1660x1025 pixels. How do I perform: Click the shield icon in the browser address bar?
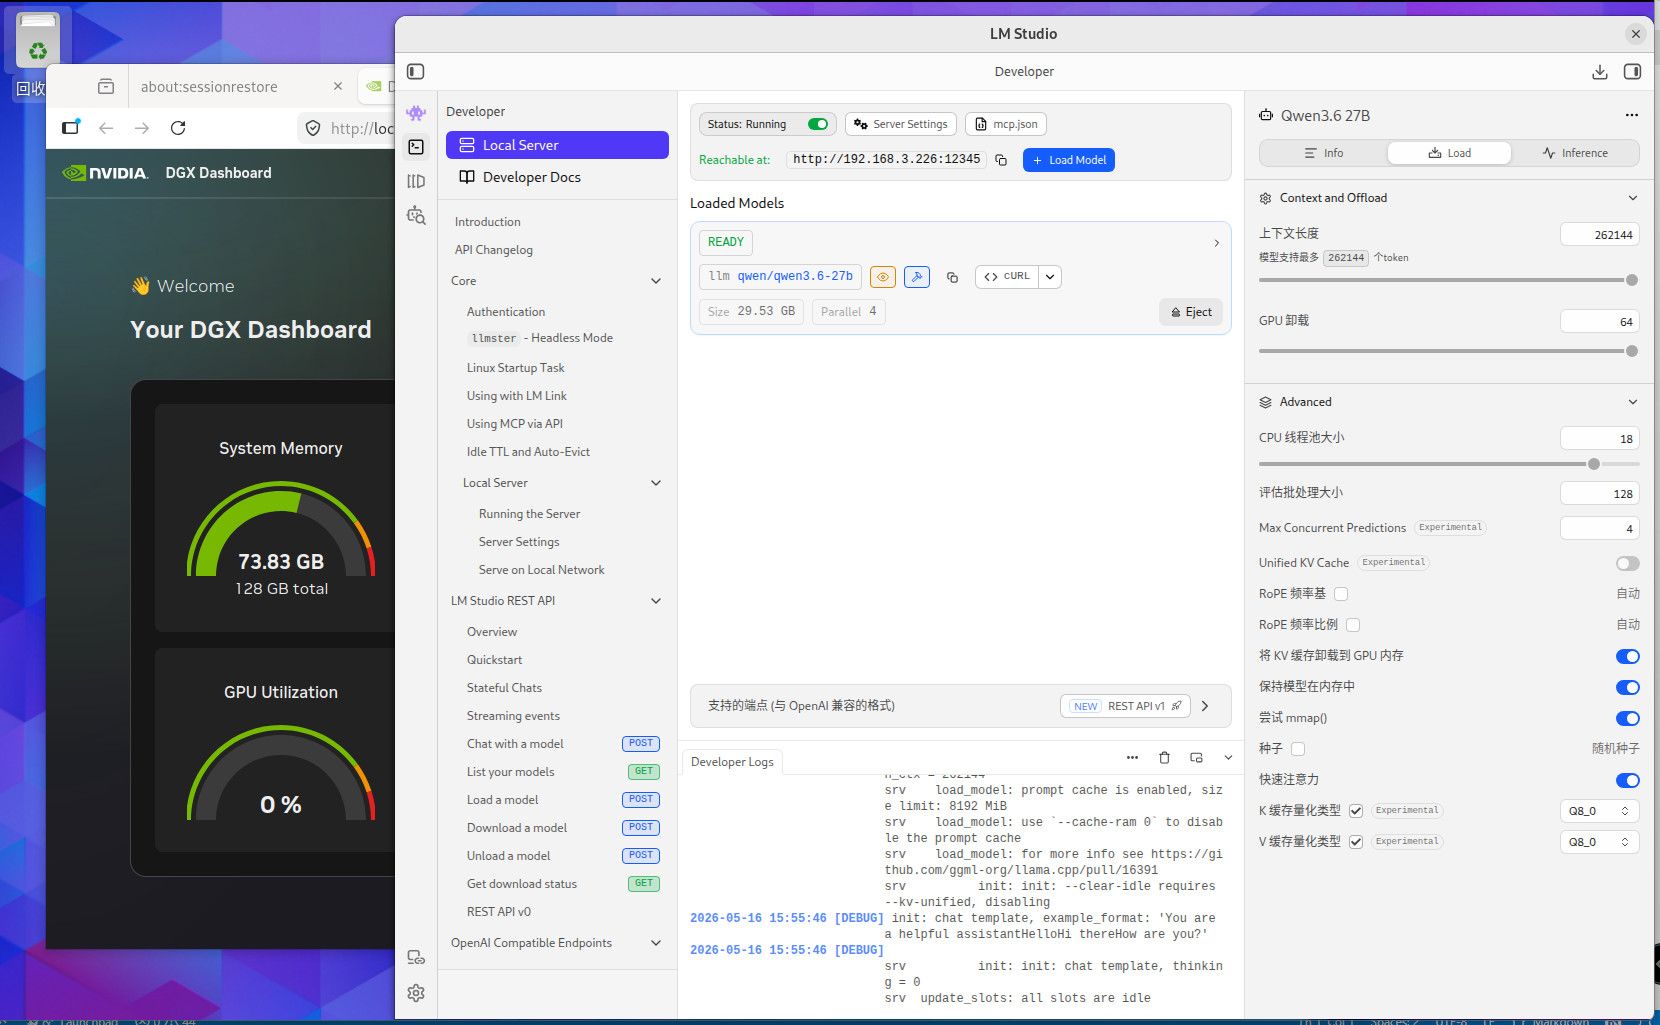tap(313, 128)
